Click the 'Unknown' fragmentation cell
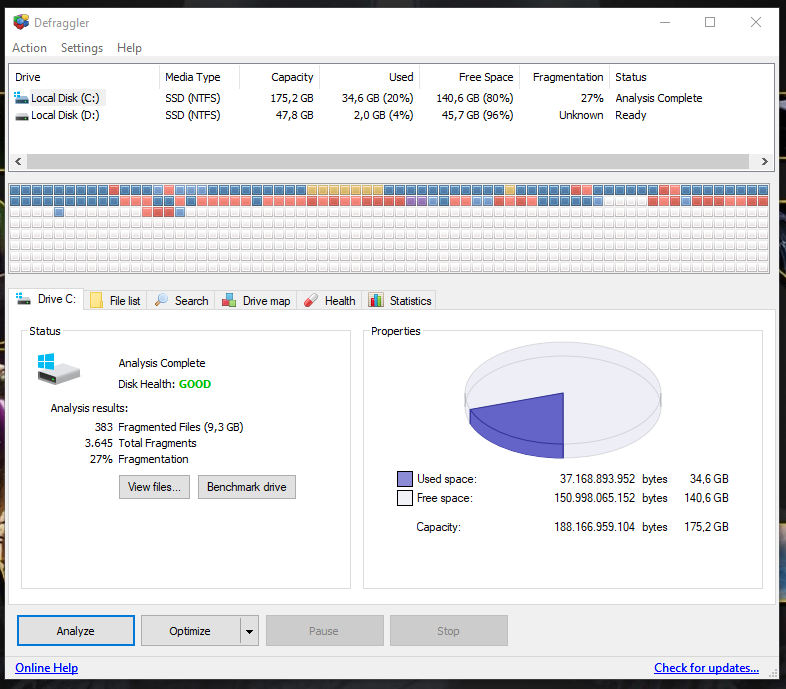Viewport: 786px width, 689px height. pos(581,115)
